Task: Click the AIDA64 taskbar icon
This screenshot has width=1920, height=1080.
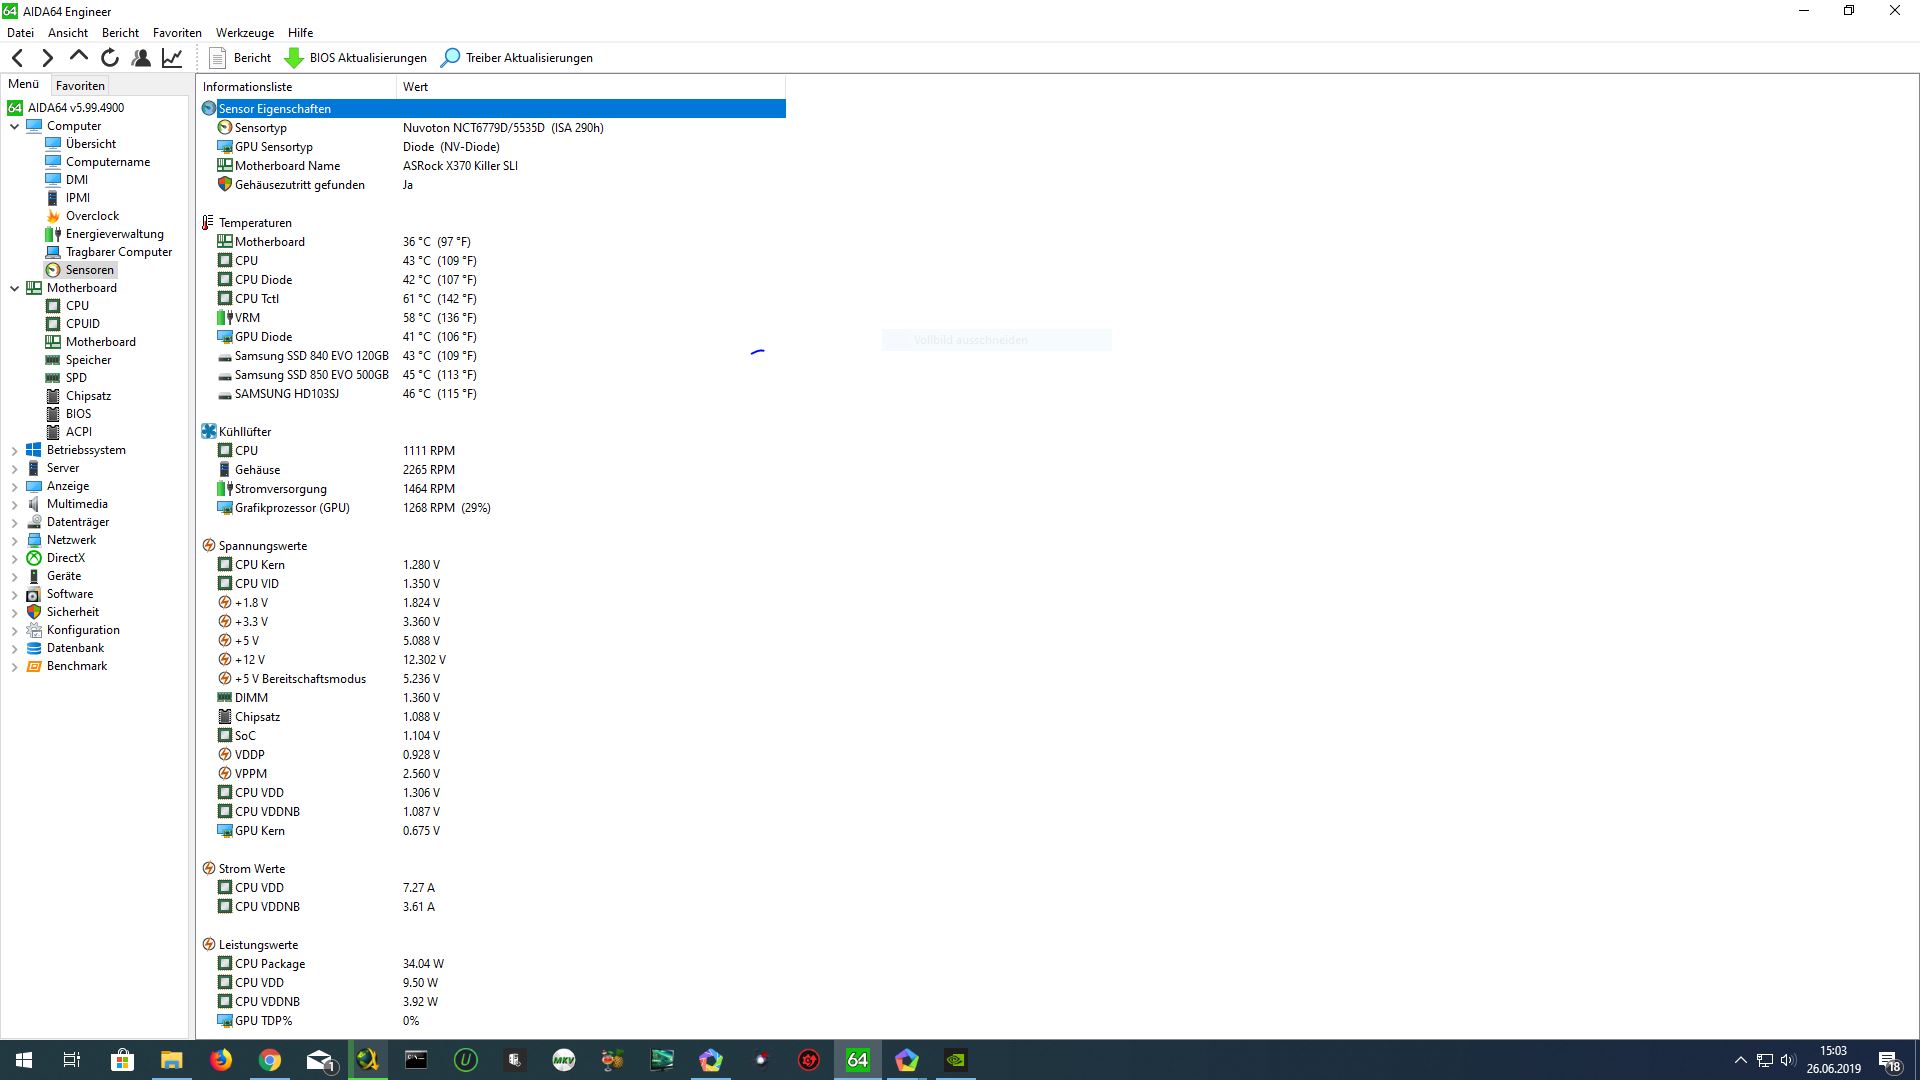Action: (x=858, y=1060)
